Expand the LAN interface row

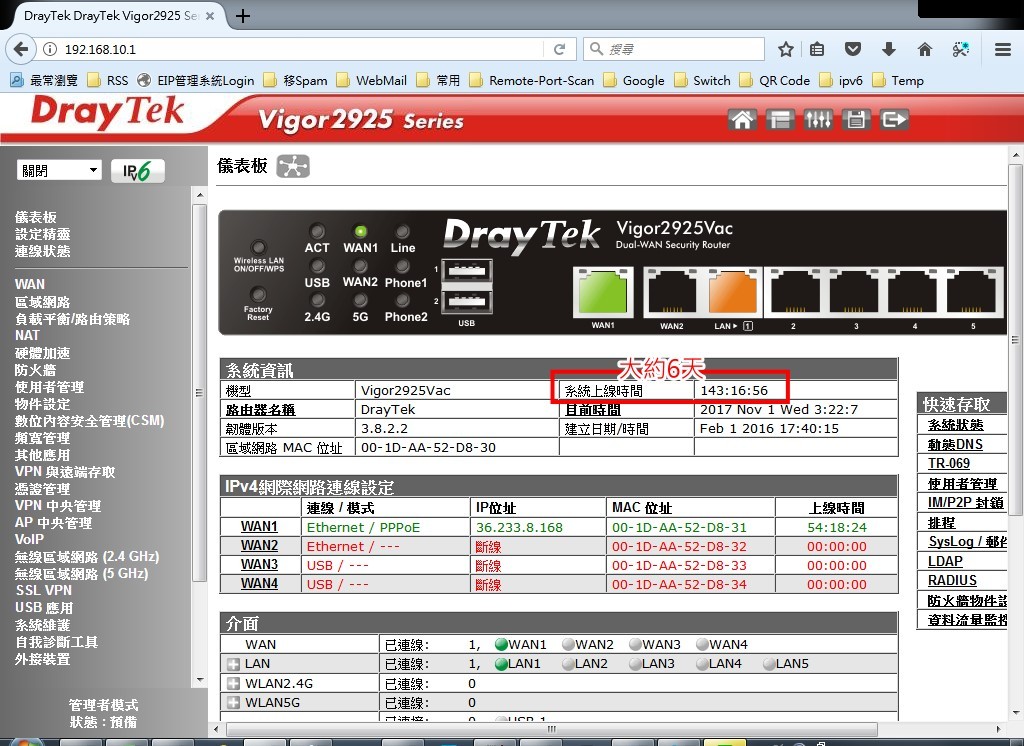(x=233, y=664)
